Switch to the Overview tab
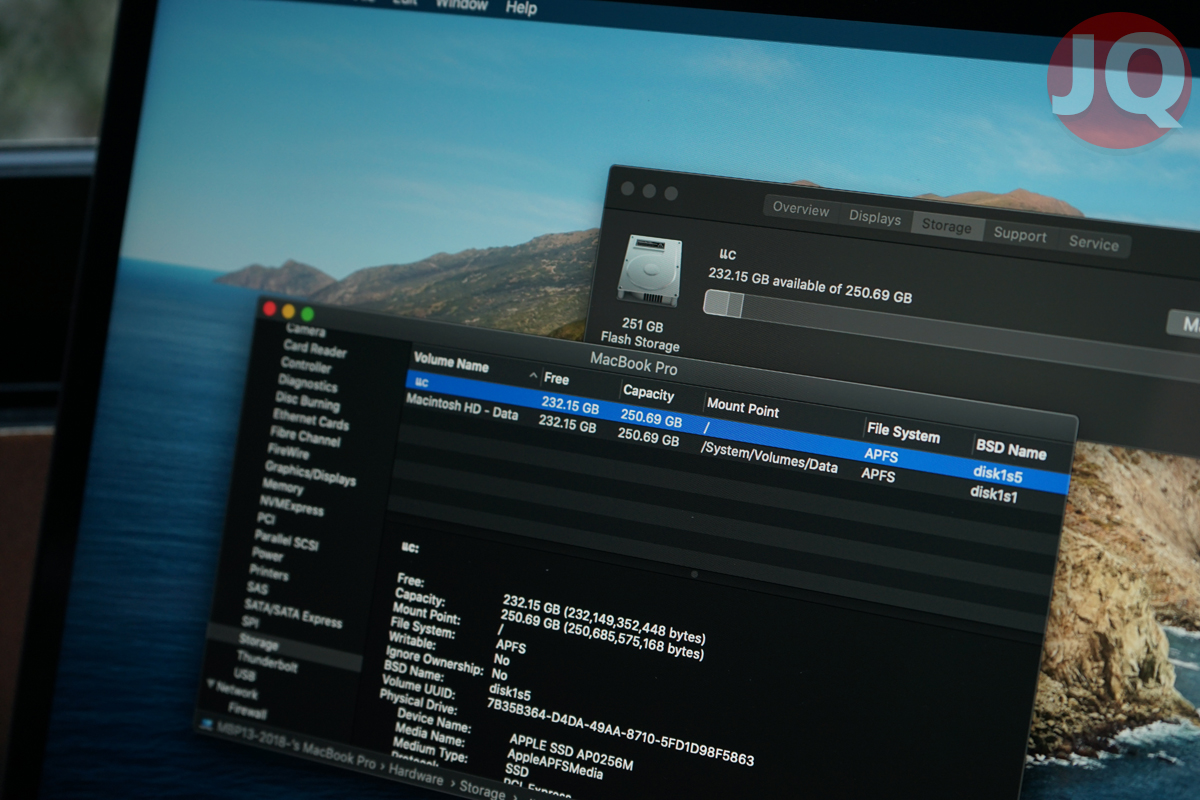Screen dimensions: 1200x800 click(801, 210)
